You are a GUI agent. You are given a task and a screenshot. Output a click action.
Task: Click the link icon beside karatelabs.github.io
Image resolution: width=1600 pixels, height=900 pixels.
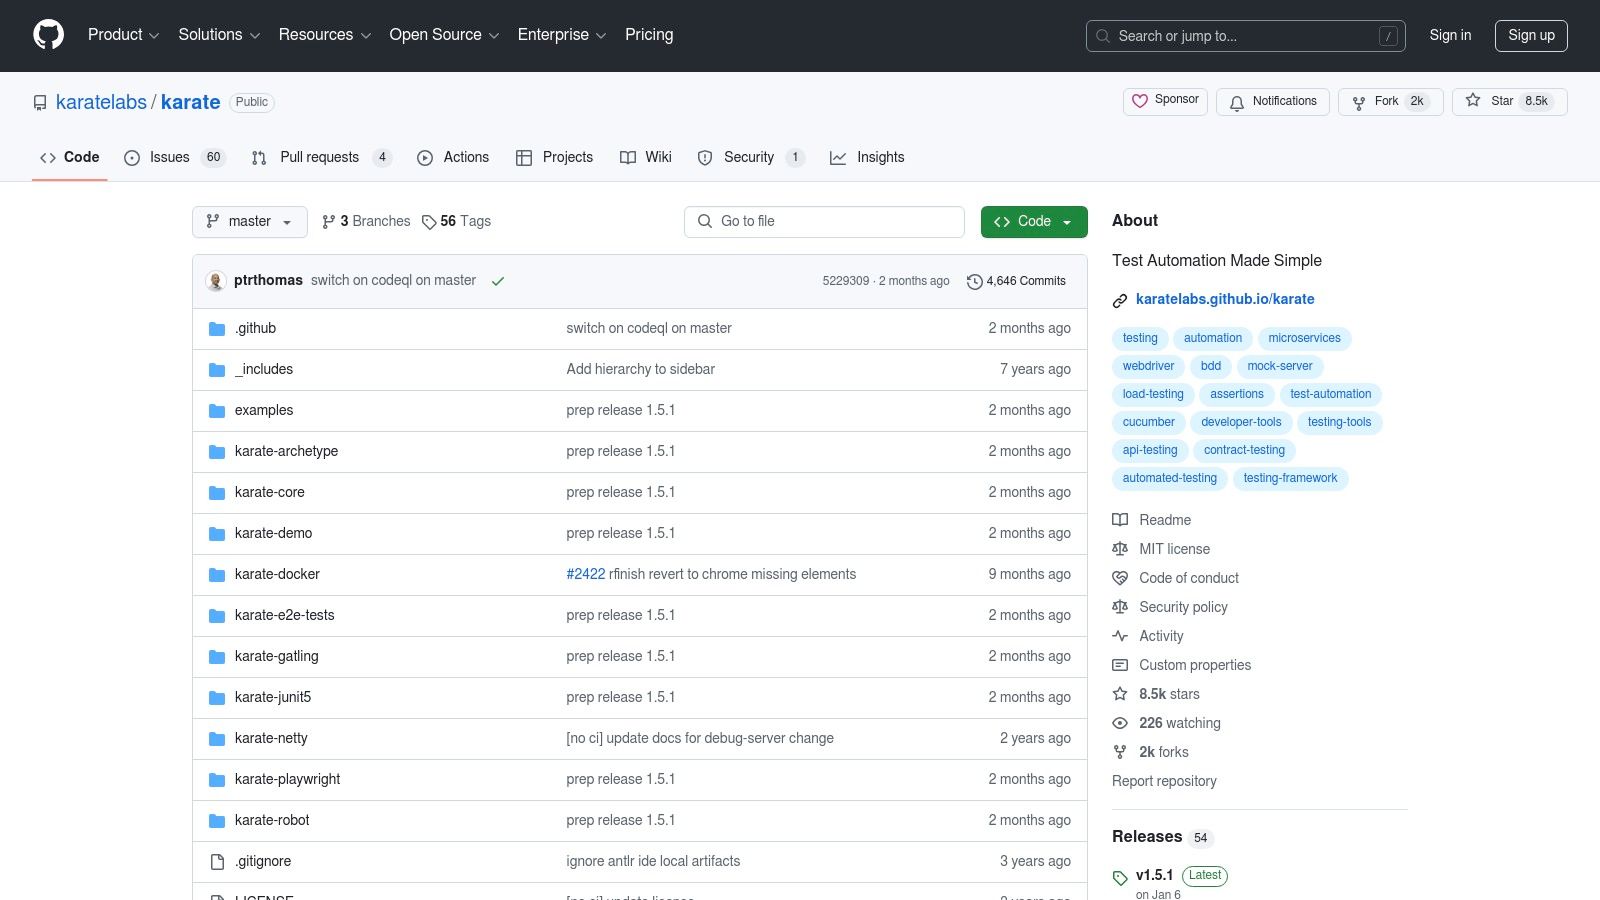point(1120,300)
